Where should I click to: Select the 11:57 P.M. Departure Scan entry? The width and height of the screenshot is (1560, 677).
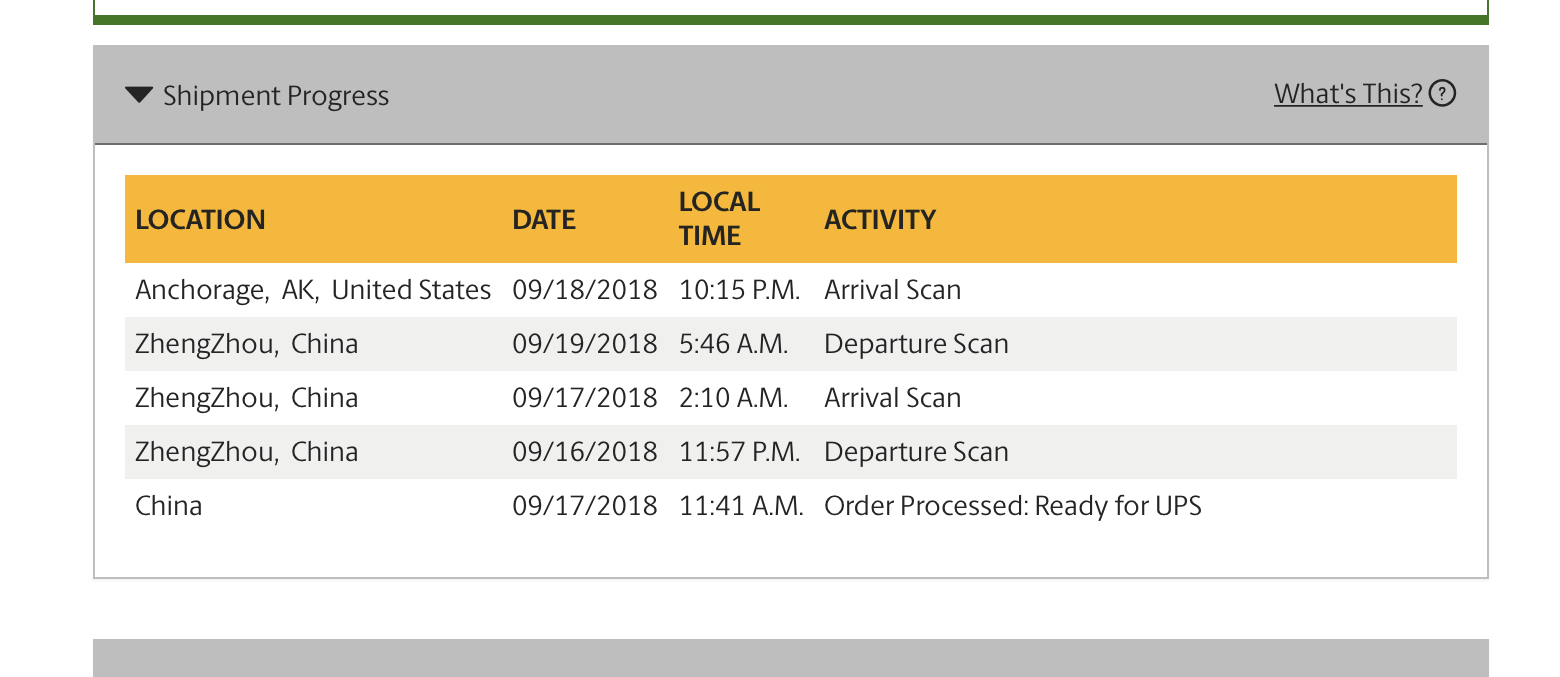pyautogui.click(x=790, y=452)
